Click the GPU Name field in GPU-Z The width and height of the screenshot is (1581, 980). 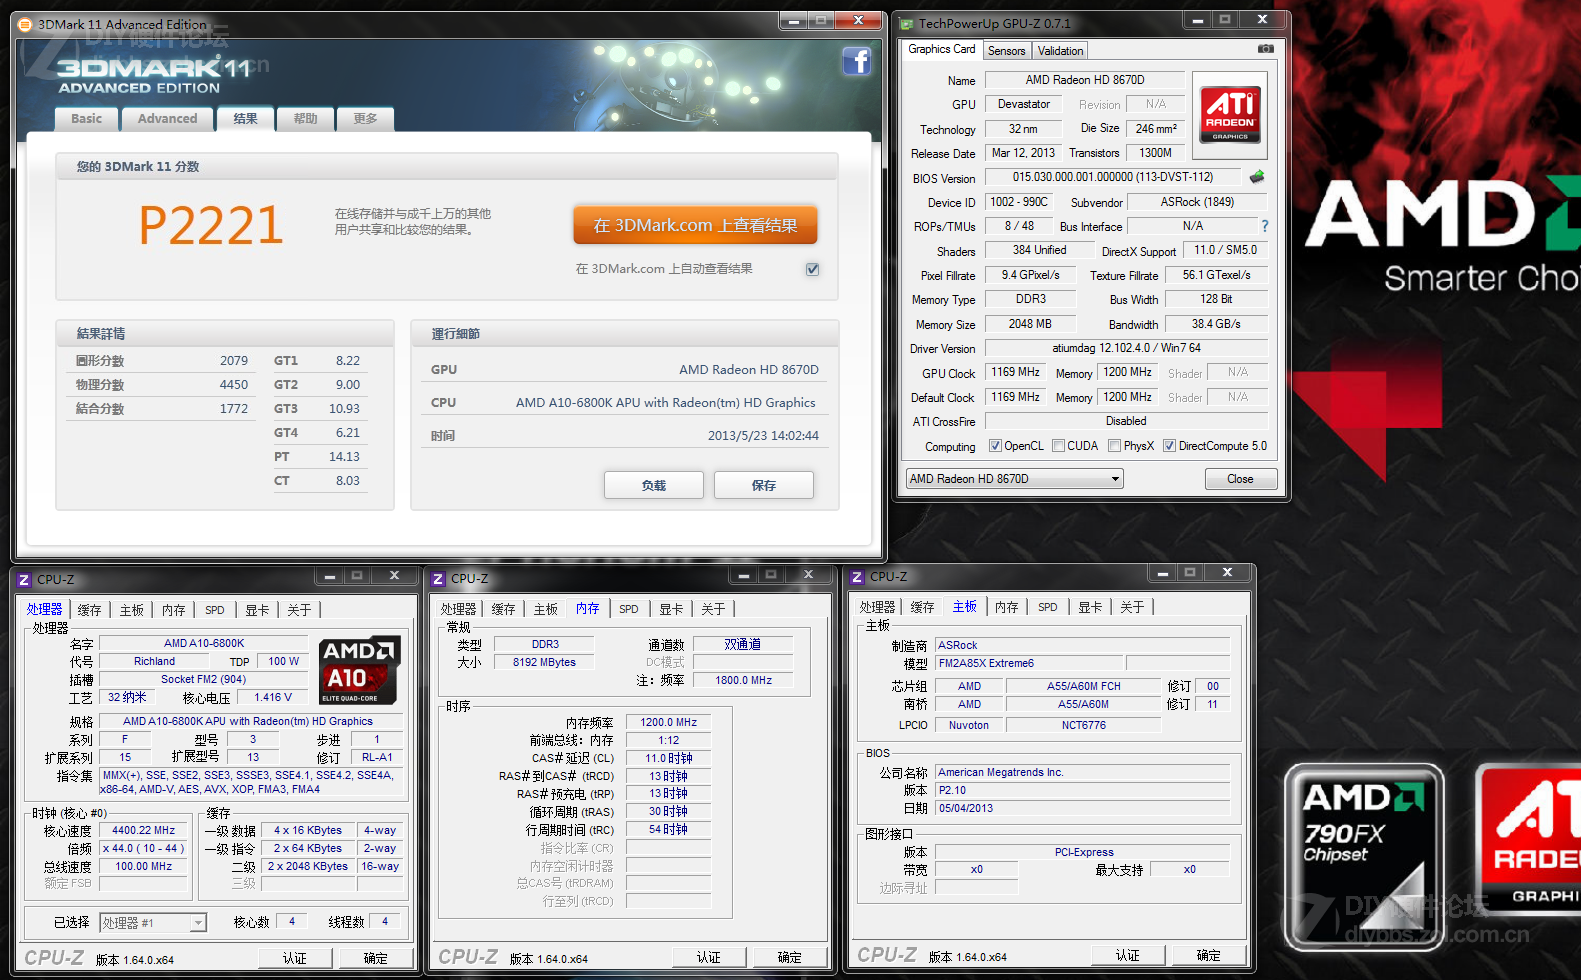1084,80
